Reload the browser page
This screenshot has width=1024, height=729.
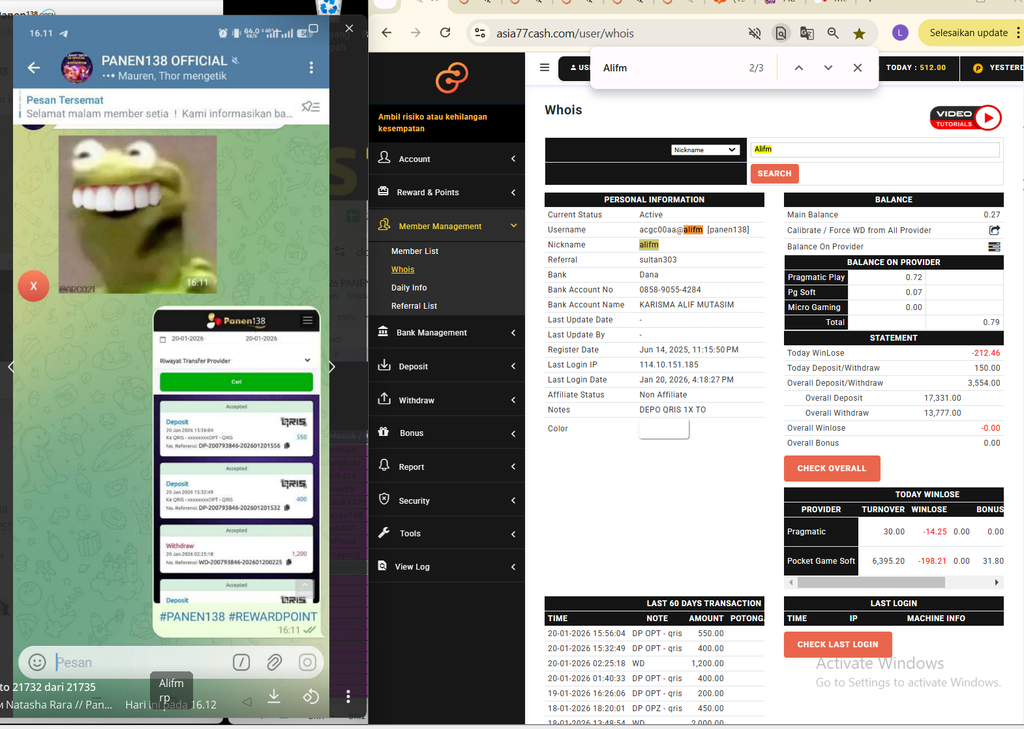click(x=445, y=33)
